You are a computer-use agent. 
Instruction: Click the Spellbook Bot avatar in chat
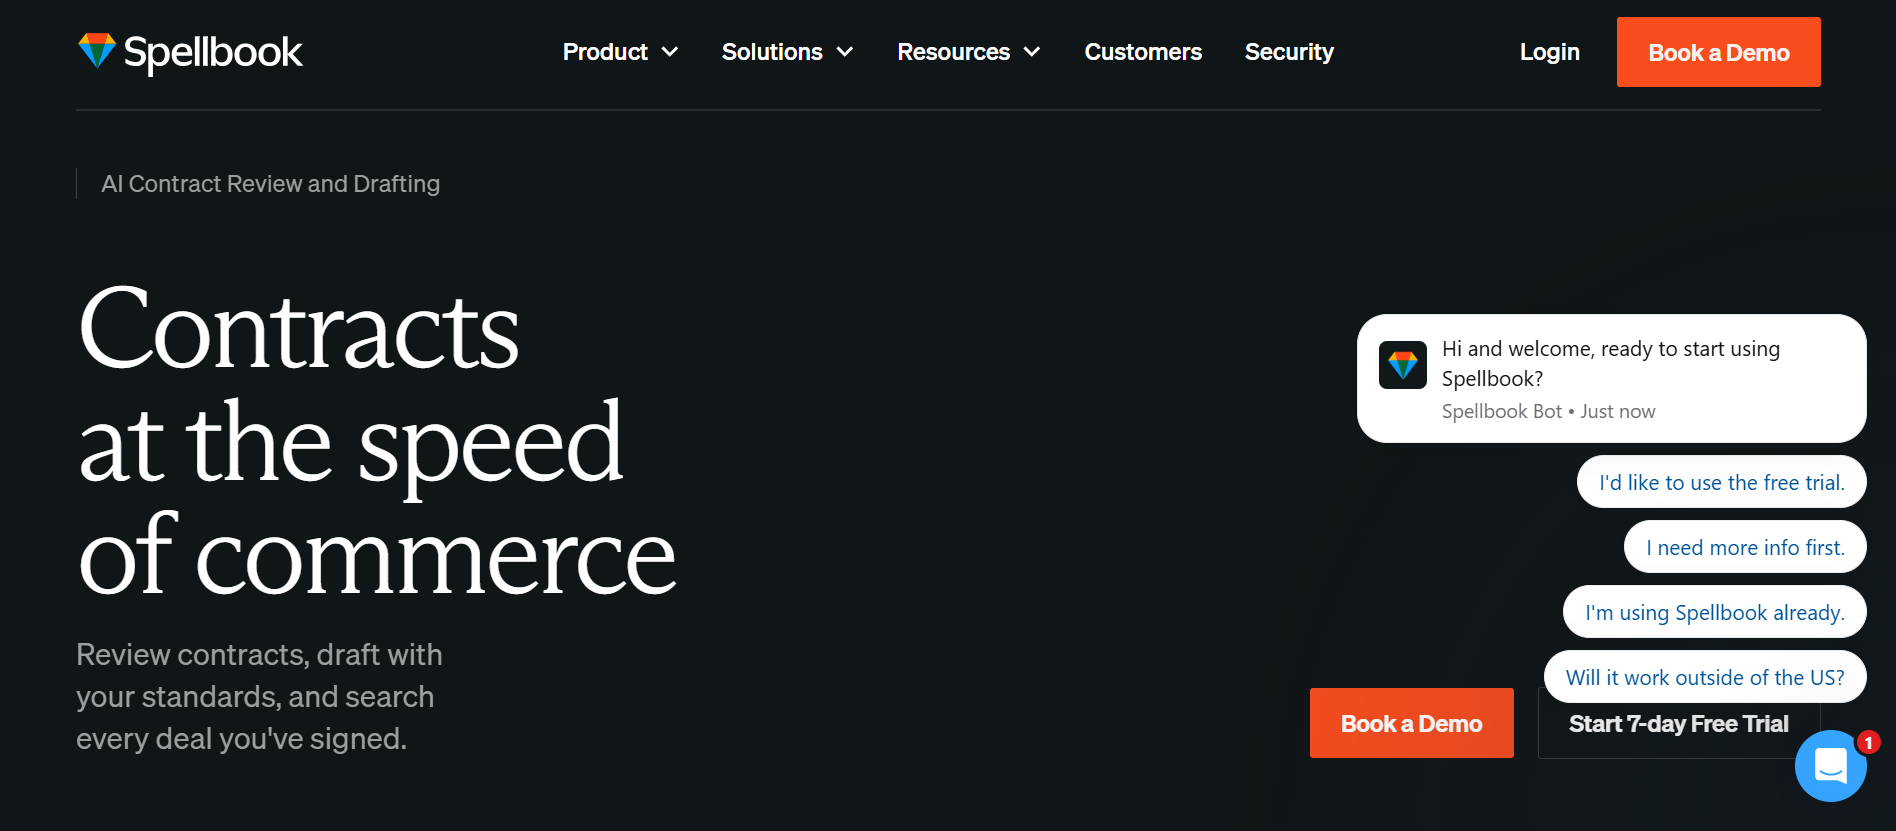pyautogui.click(x=1402, y=365)
